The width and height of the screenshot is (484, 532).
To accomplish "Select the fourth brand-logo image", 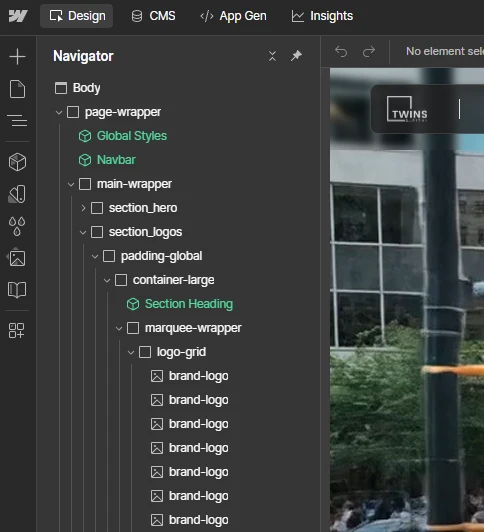I will 198,448.
